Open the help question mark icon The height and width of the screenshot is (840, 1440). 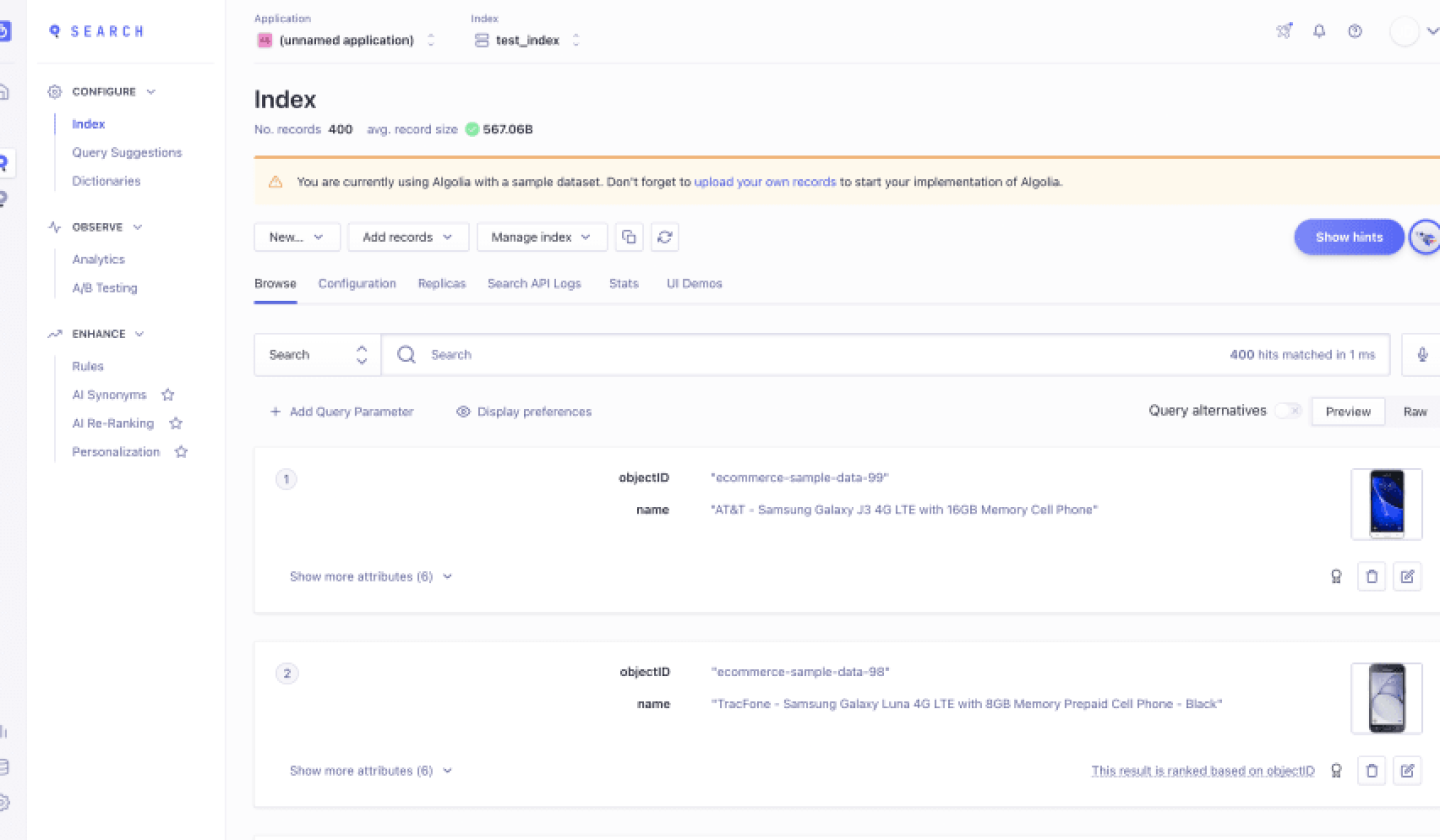[1355, 31]
